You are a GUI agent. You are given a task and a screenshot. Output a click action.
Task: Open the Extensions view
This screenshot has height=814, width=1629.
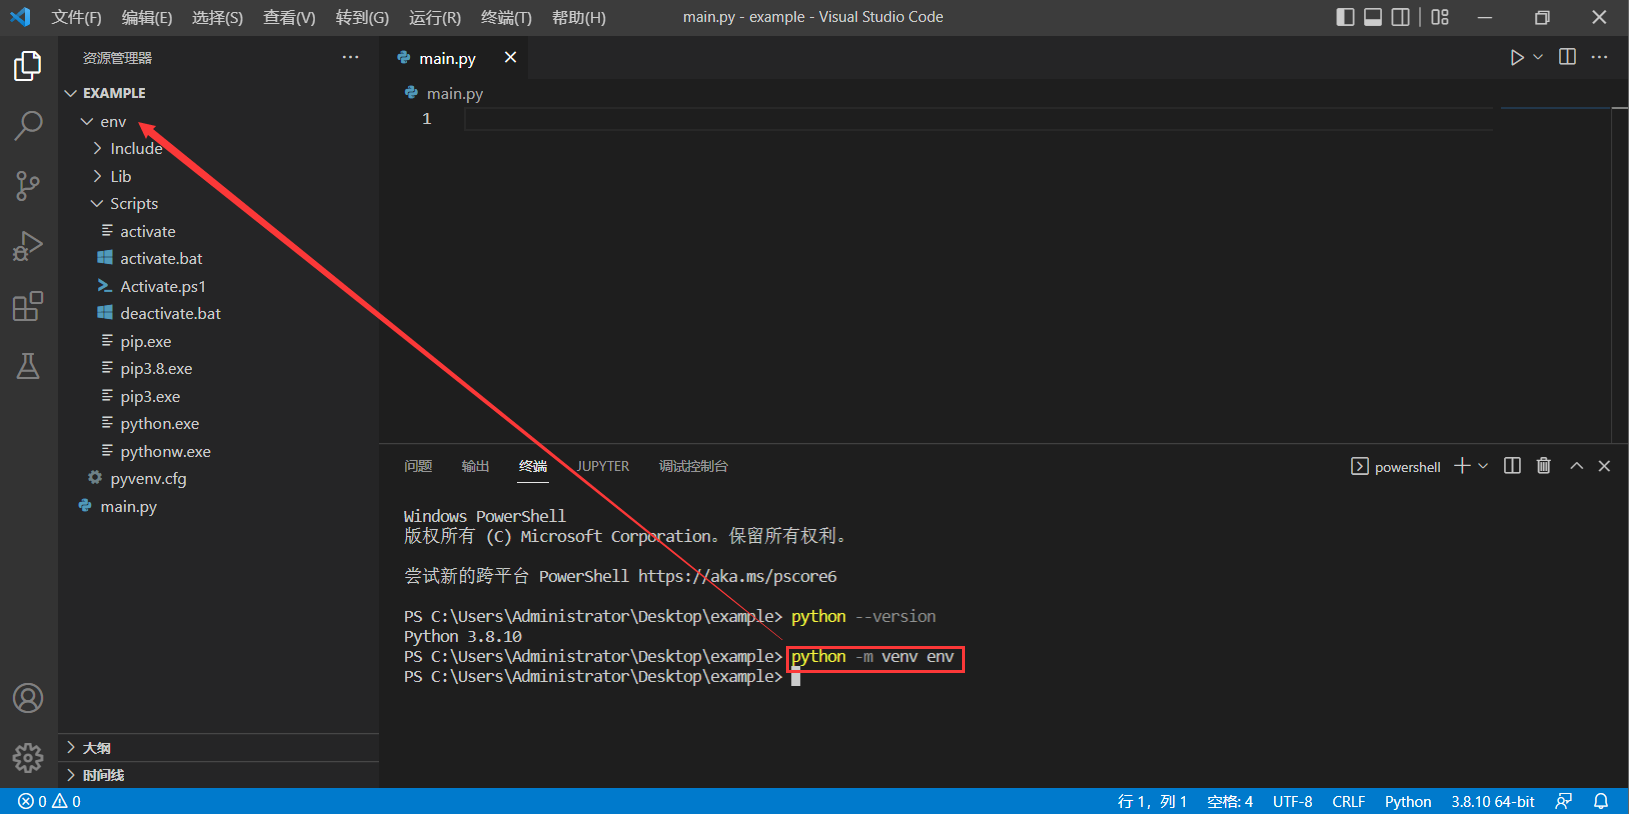[28, 306]
